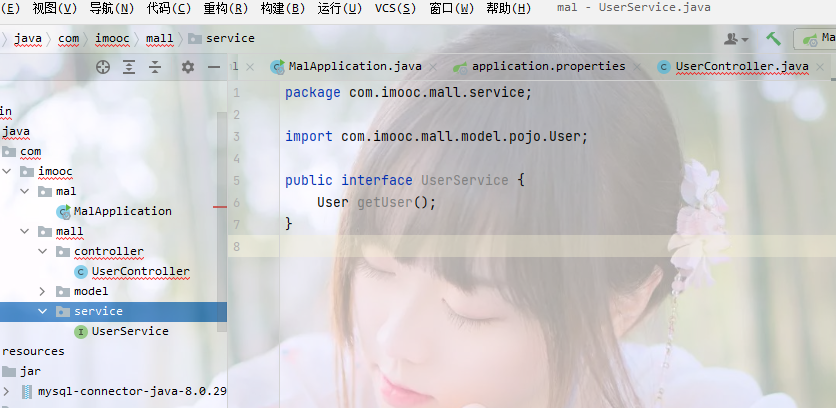Click line number 5 in gutter
Viewport: 836px width, 408px height.
[236, 180]
